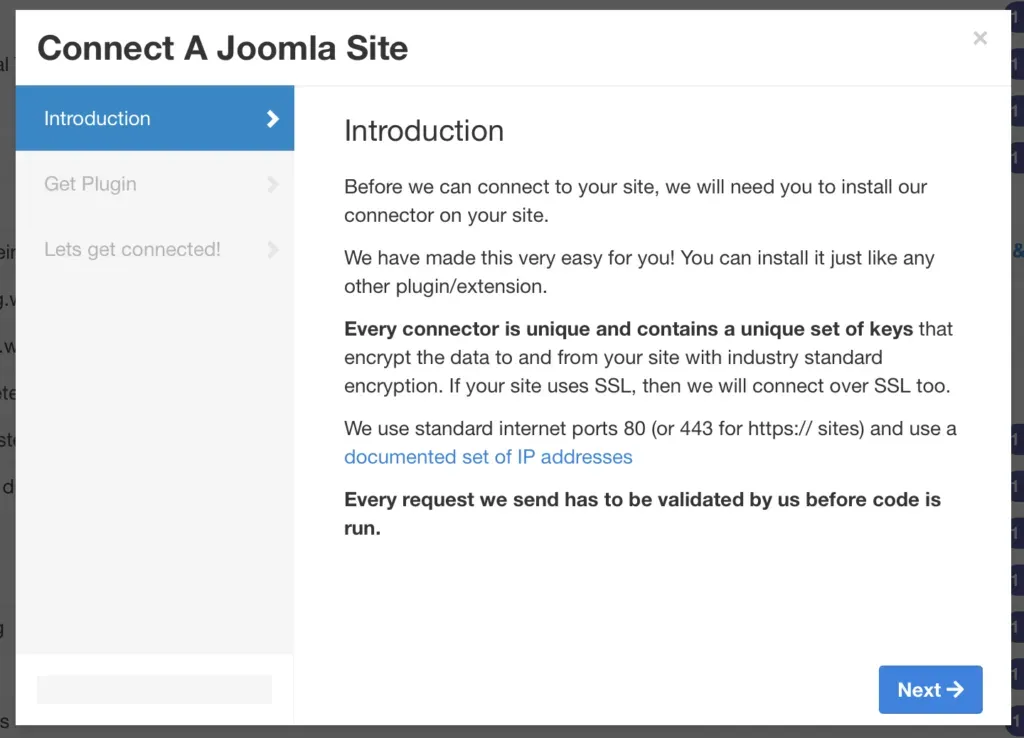This screenshot has height=738, width=1024.
Task: Click the "1" badge beside the dialog header
Action: 1018,62
